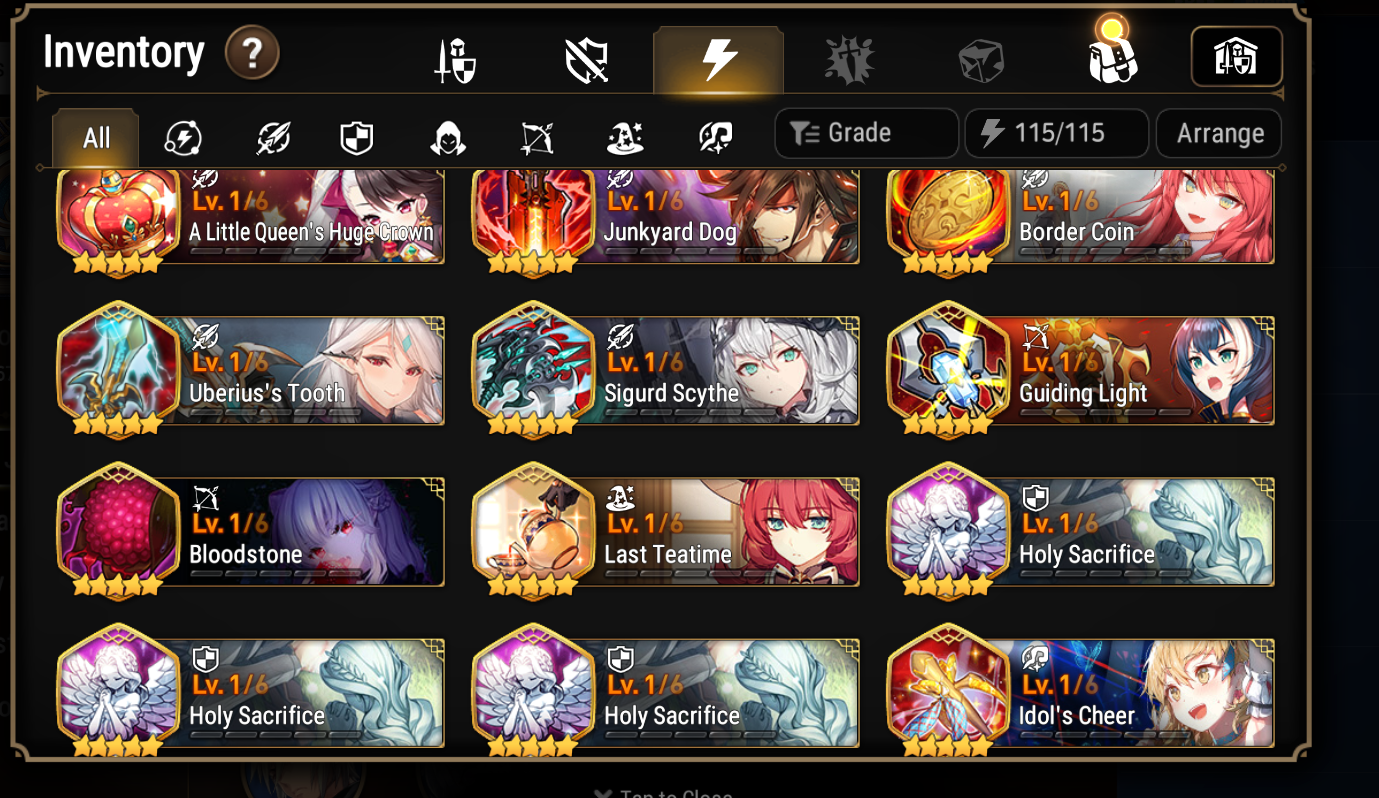Image resolution: width=1379 pixels, height=798 pixels.
Task: Open the Inventory help question mark
Action: click(252, 53)
